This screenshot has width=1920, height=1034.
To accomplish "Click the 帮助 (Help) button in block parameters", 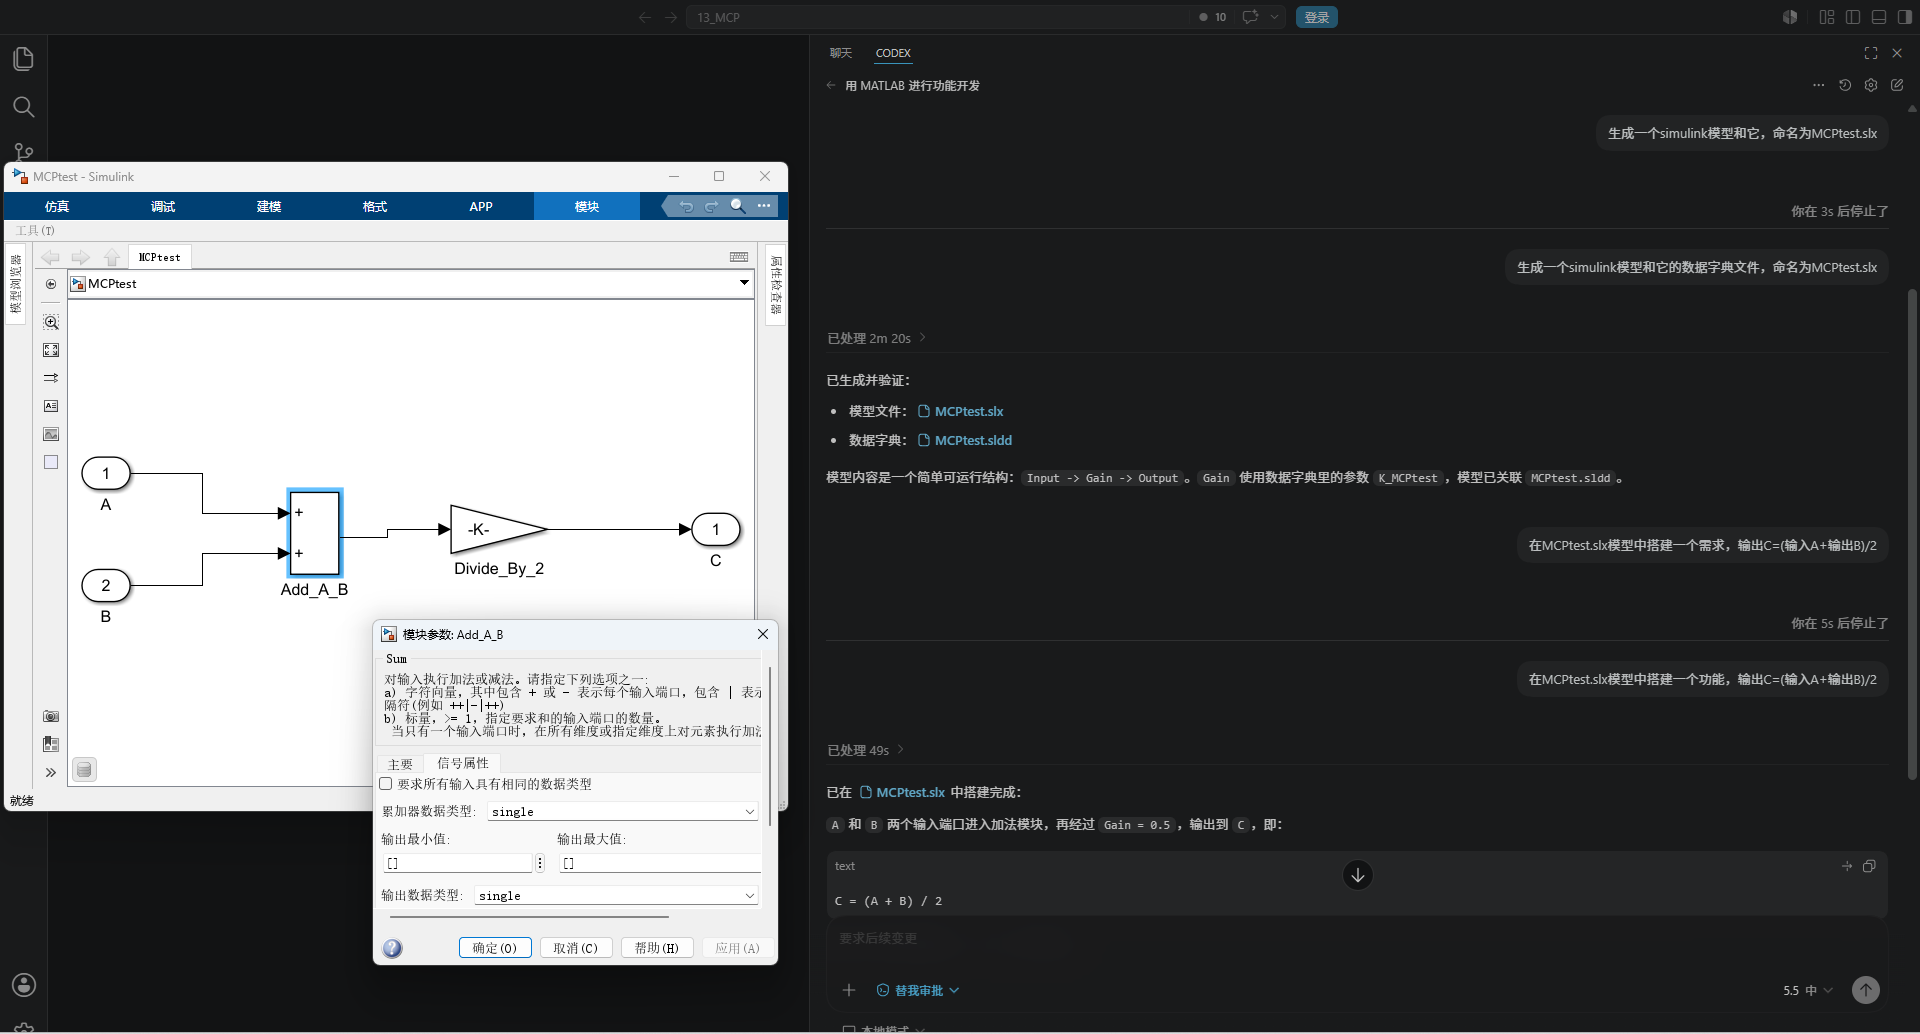I will (657, 948).
